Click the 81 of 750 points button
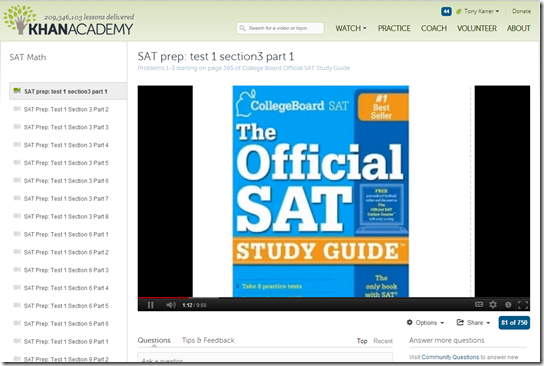 tap(514, 323)
